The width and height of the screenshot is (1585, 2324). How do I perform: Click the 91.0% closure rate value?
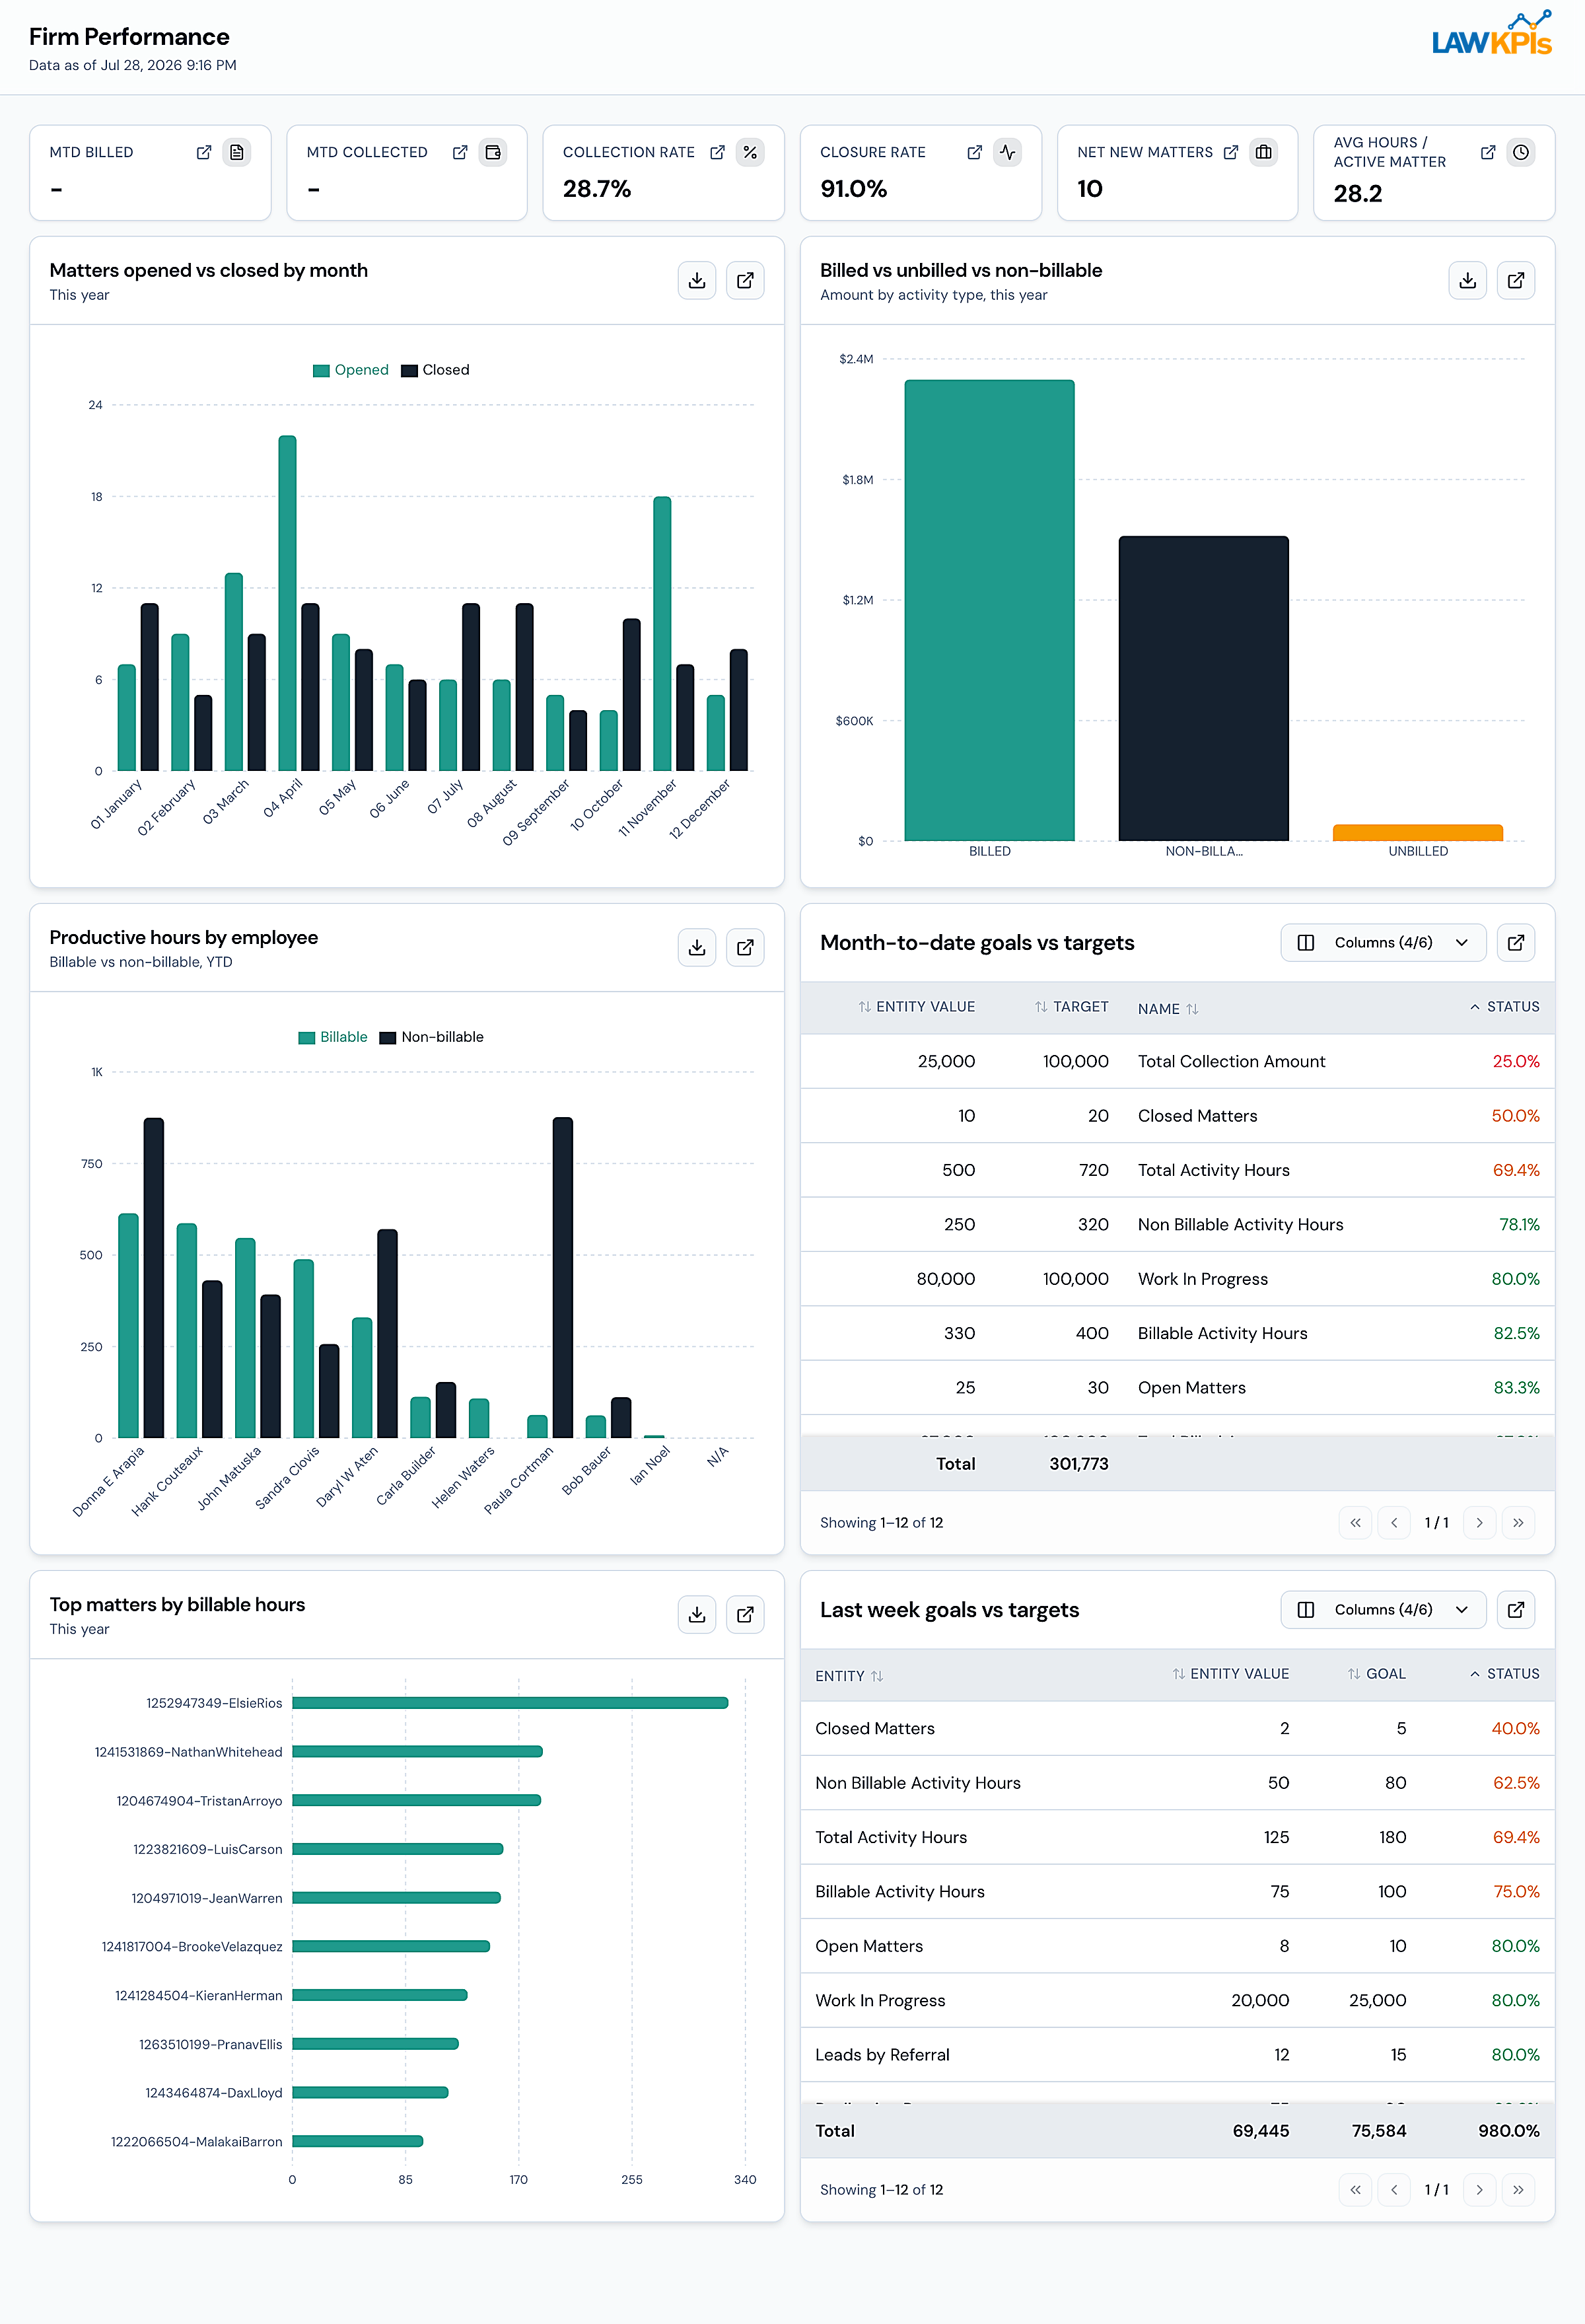pyautogui.click(x=854, y=189)
